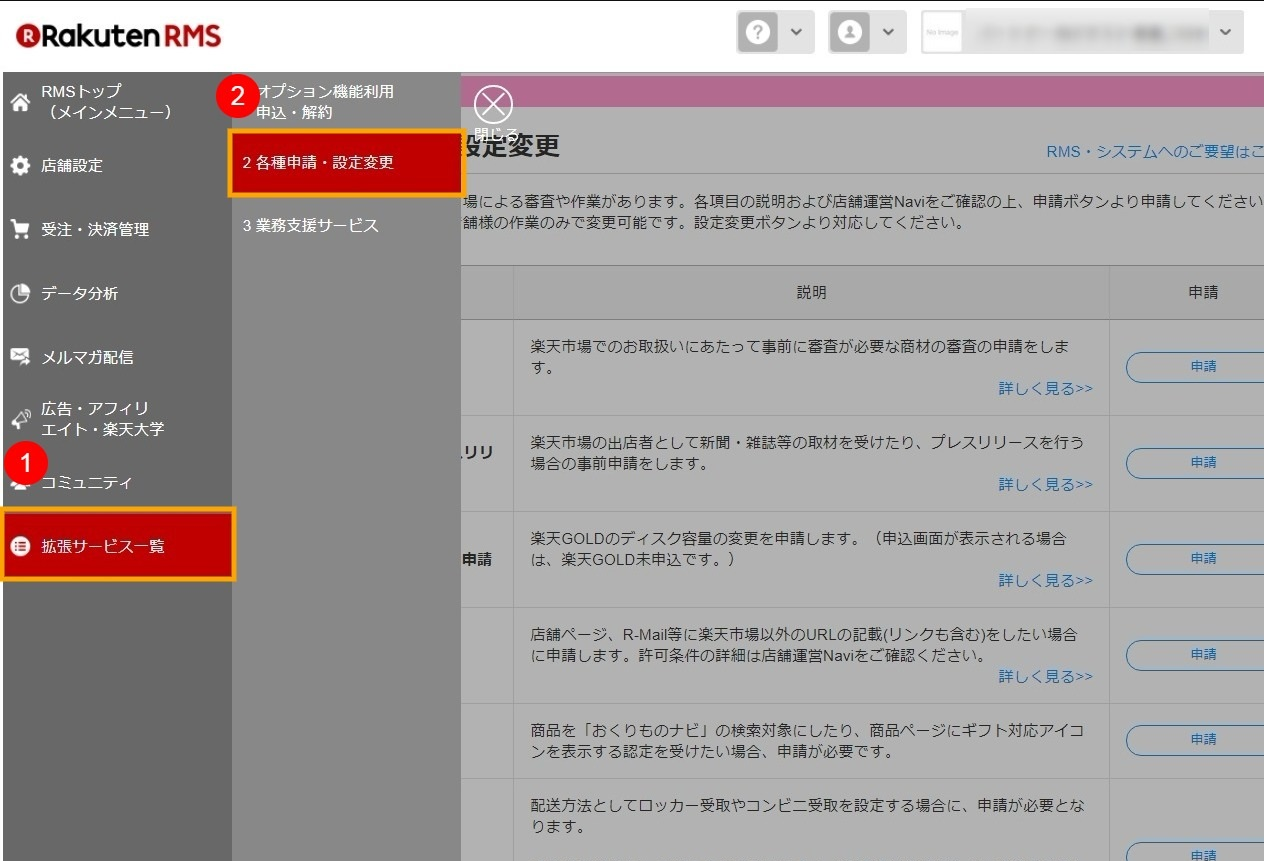Click the ロッカー受取やコンビニ受取 description text
The image size is (1264, 861).
(x=807, y=816)
